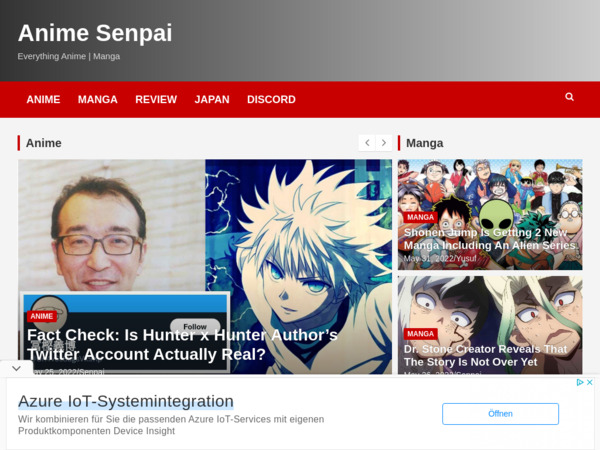Show next Anime slide arrow
Viewport: 600px width, 450px height.
(384, 143)
